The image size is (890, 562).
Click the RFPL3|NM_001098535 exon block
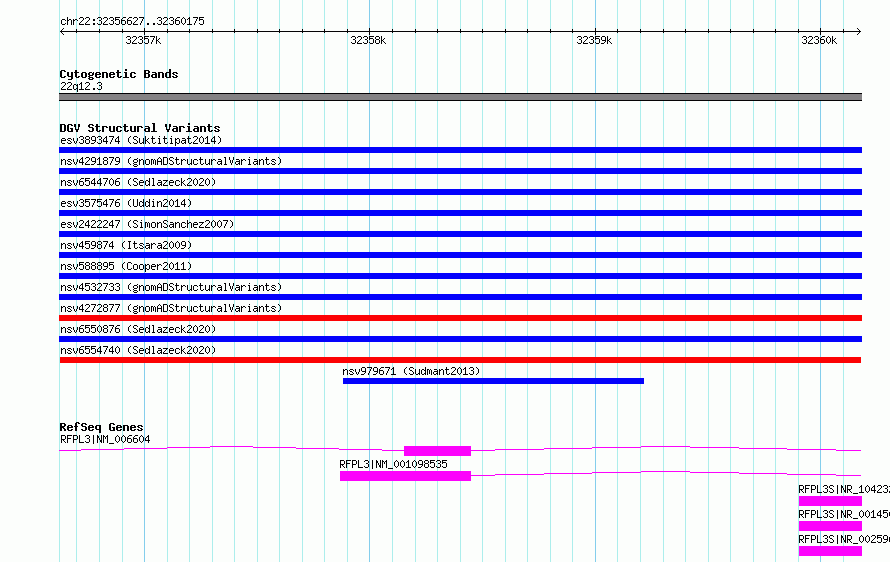[405, 476]
